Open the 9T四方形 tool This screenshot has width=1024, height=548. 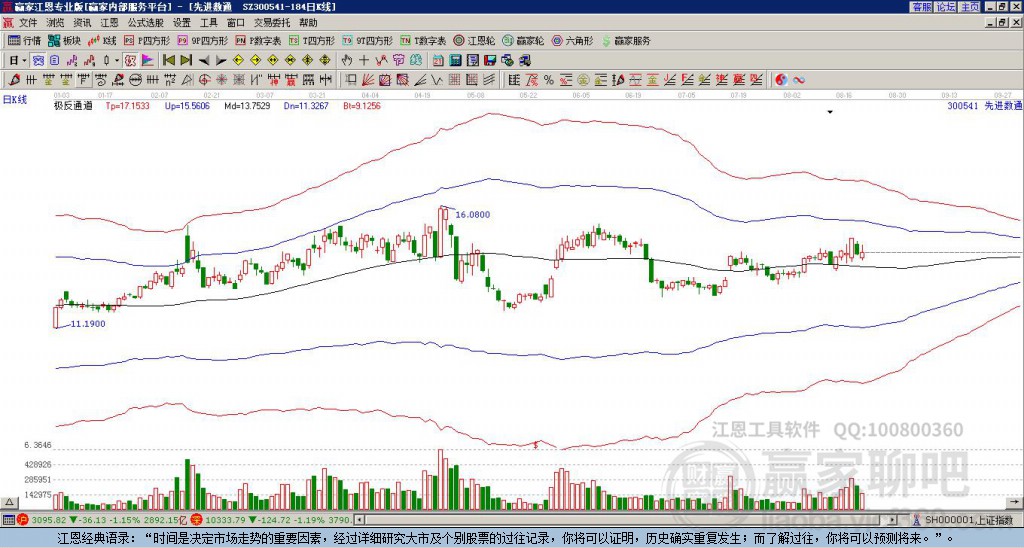click(x=367, y=40)
